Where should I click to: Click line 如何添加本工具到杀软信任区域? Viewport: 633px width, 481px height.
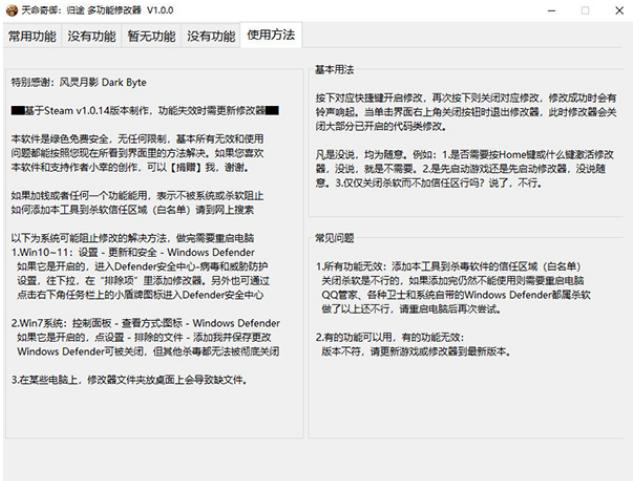[132, 210]
